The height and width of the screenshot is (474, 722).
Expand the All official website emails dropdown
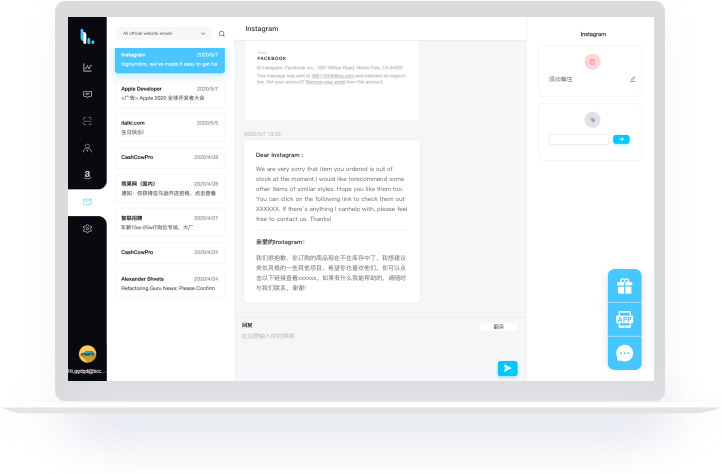coord(164,33)
